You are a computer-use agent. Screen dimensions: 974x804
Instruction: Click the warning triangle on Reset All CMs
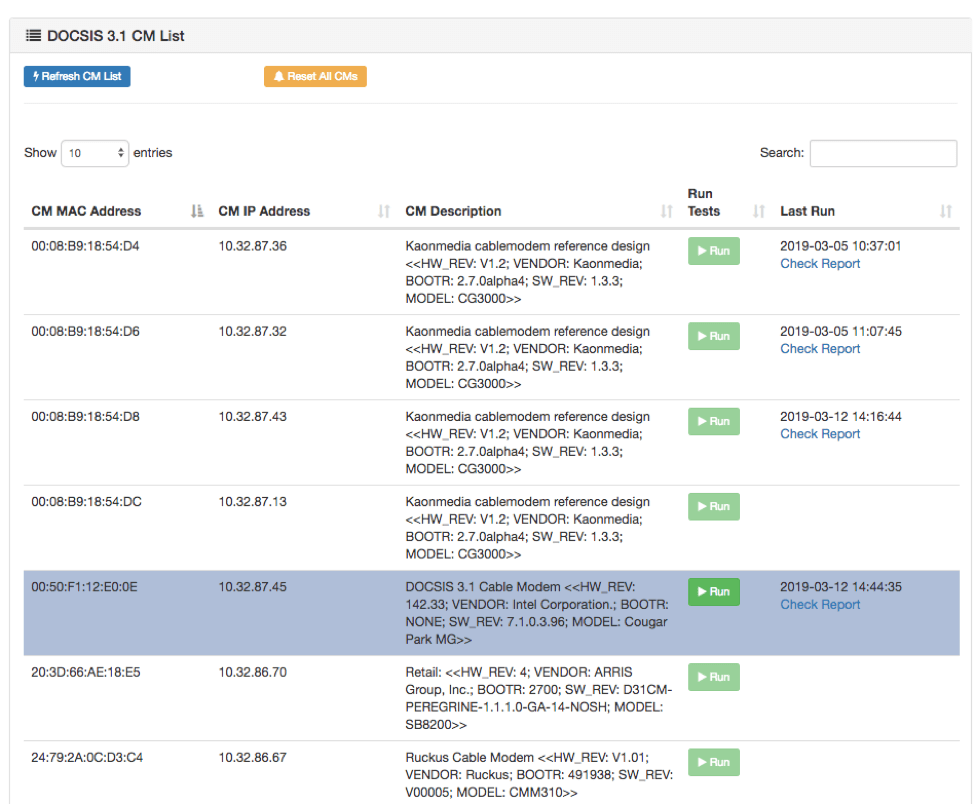pos(279,75)
